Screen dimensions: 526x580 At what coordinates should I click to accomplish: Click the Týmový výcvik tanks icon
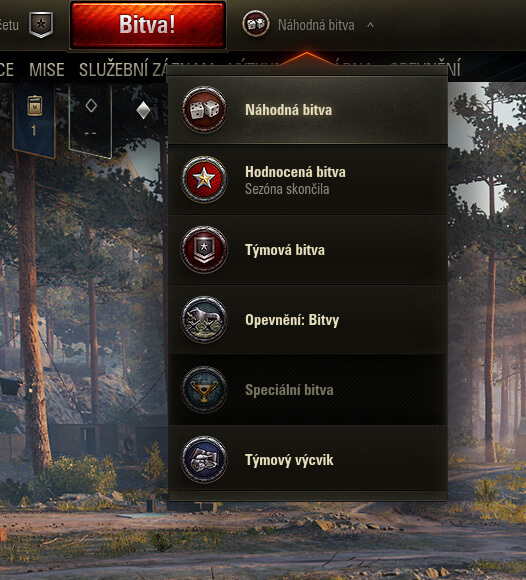(x=204, y=460)
